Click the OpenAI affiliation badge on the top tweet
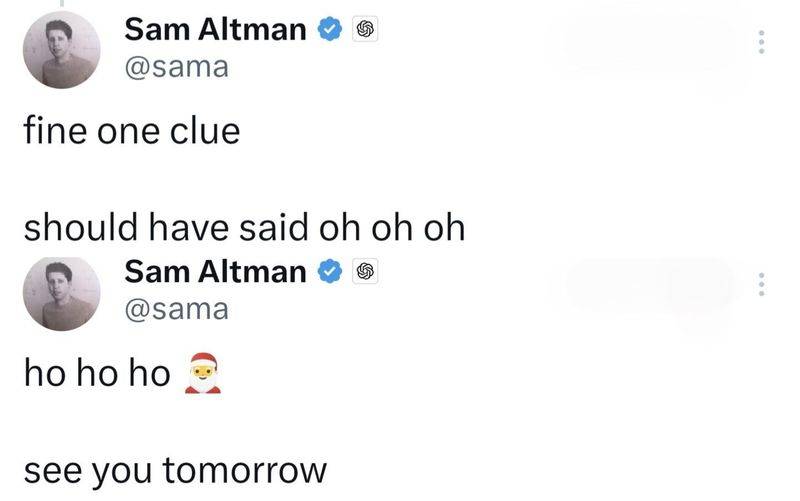The image size is (800, 501). pos(363,30)
